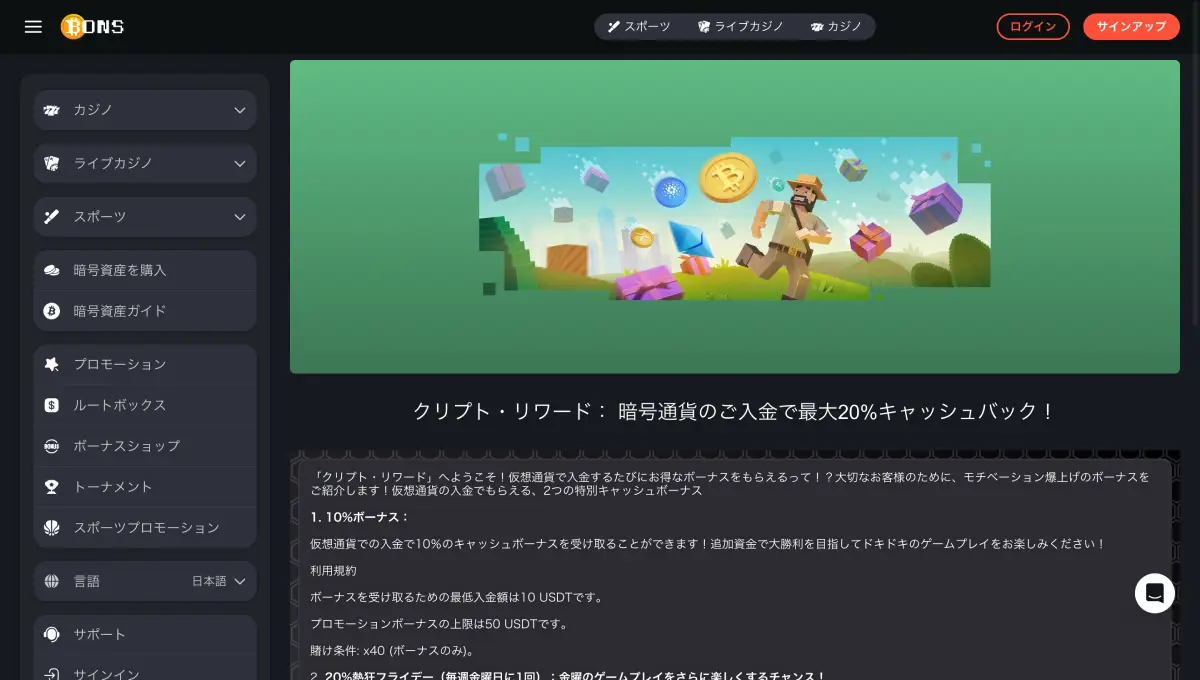Click the 20%熱狂フライデー heading

(x=567, y=676)
